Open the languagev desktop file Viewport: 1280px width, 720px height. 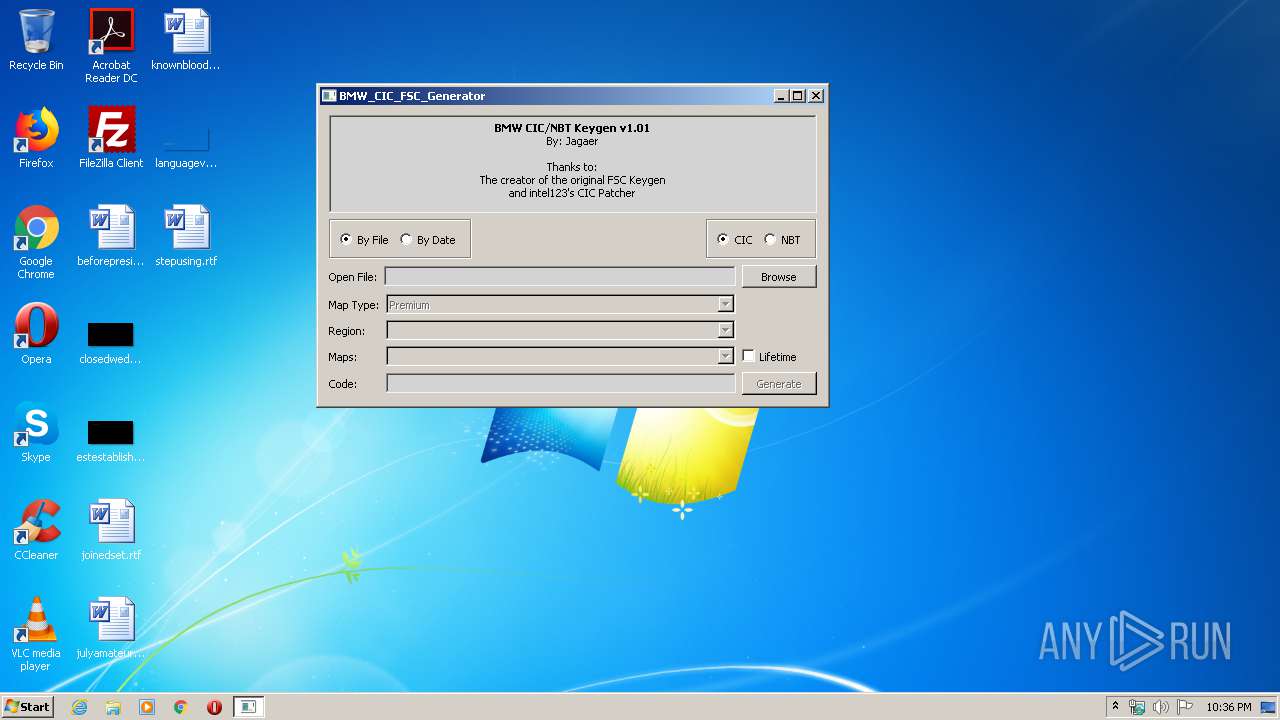click(186, 145)
